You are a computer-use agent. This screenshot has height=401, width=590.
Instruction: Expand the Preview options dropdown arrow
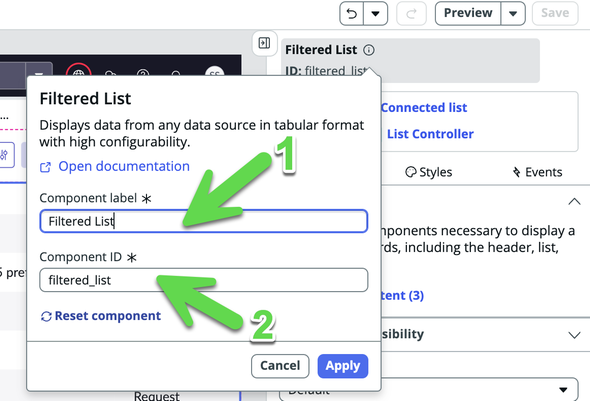(x=513, y=14)
